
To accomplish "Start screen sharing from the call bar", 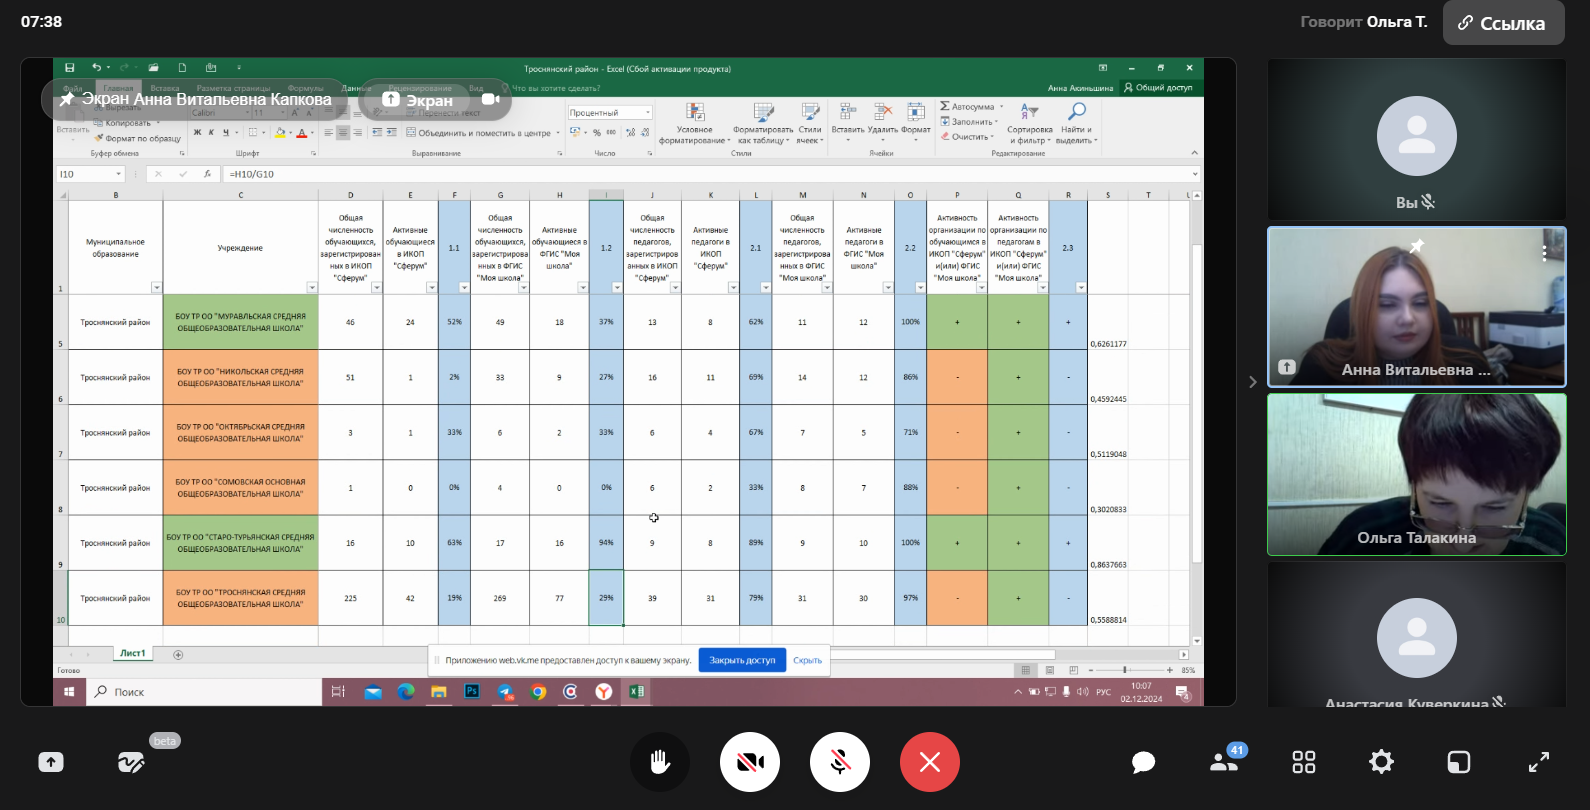I will coord(51,762).
